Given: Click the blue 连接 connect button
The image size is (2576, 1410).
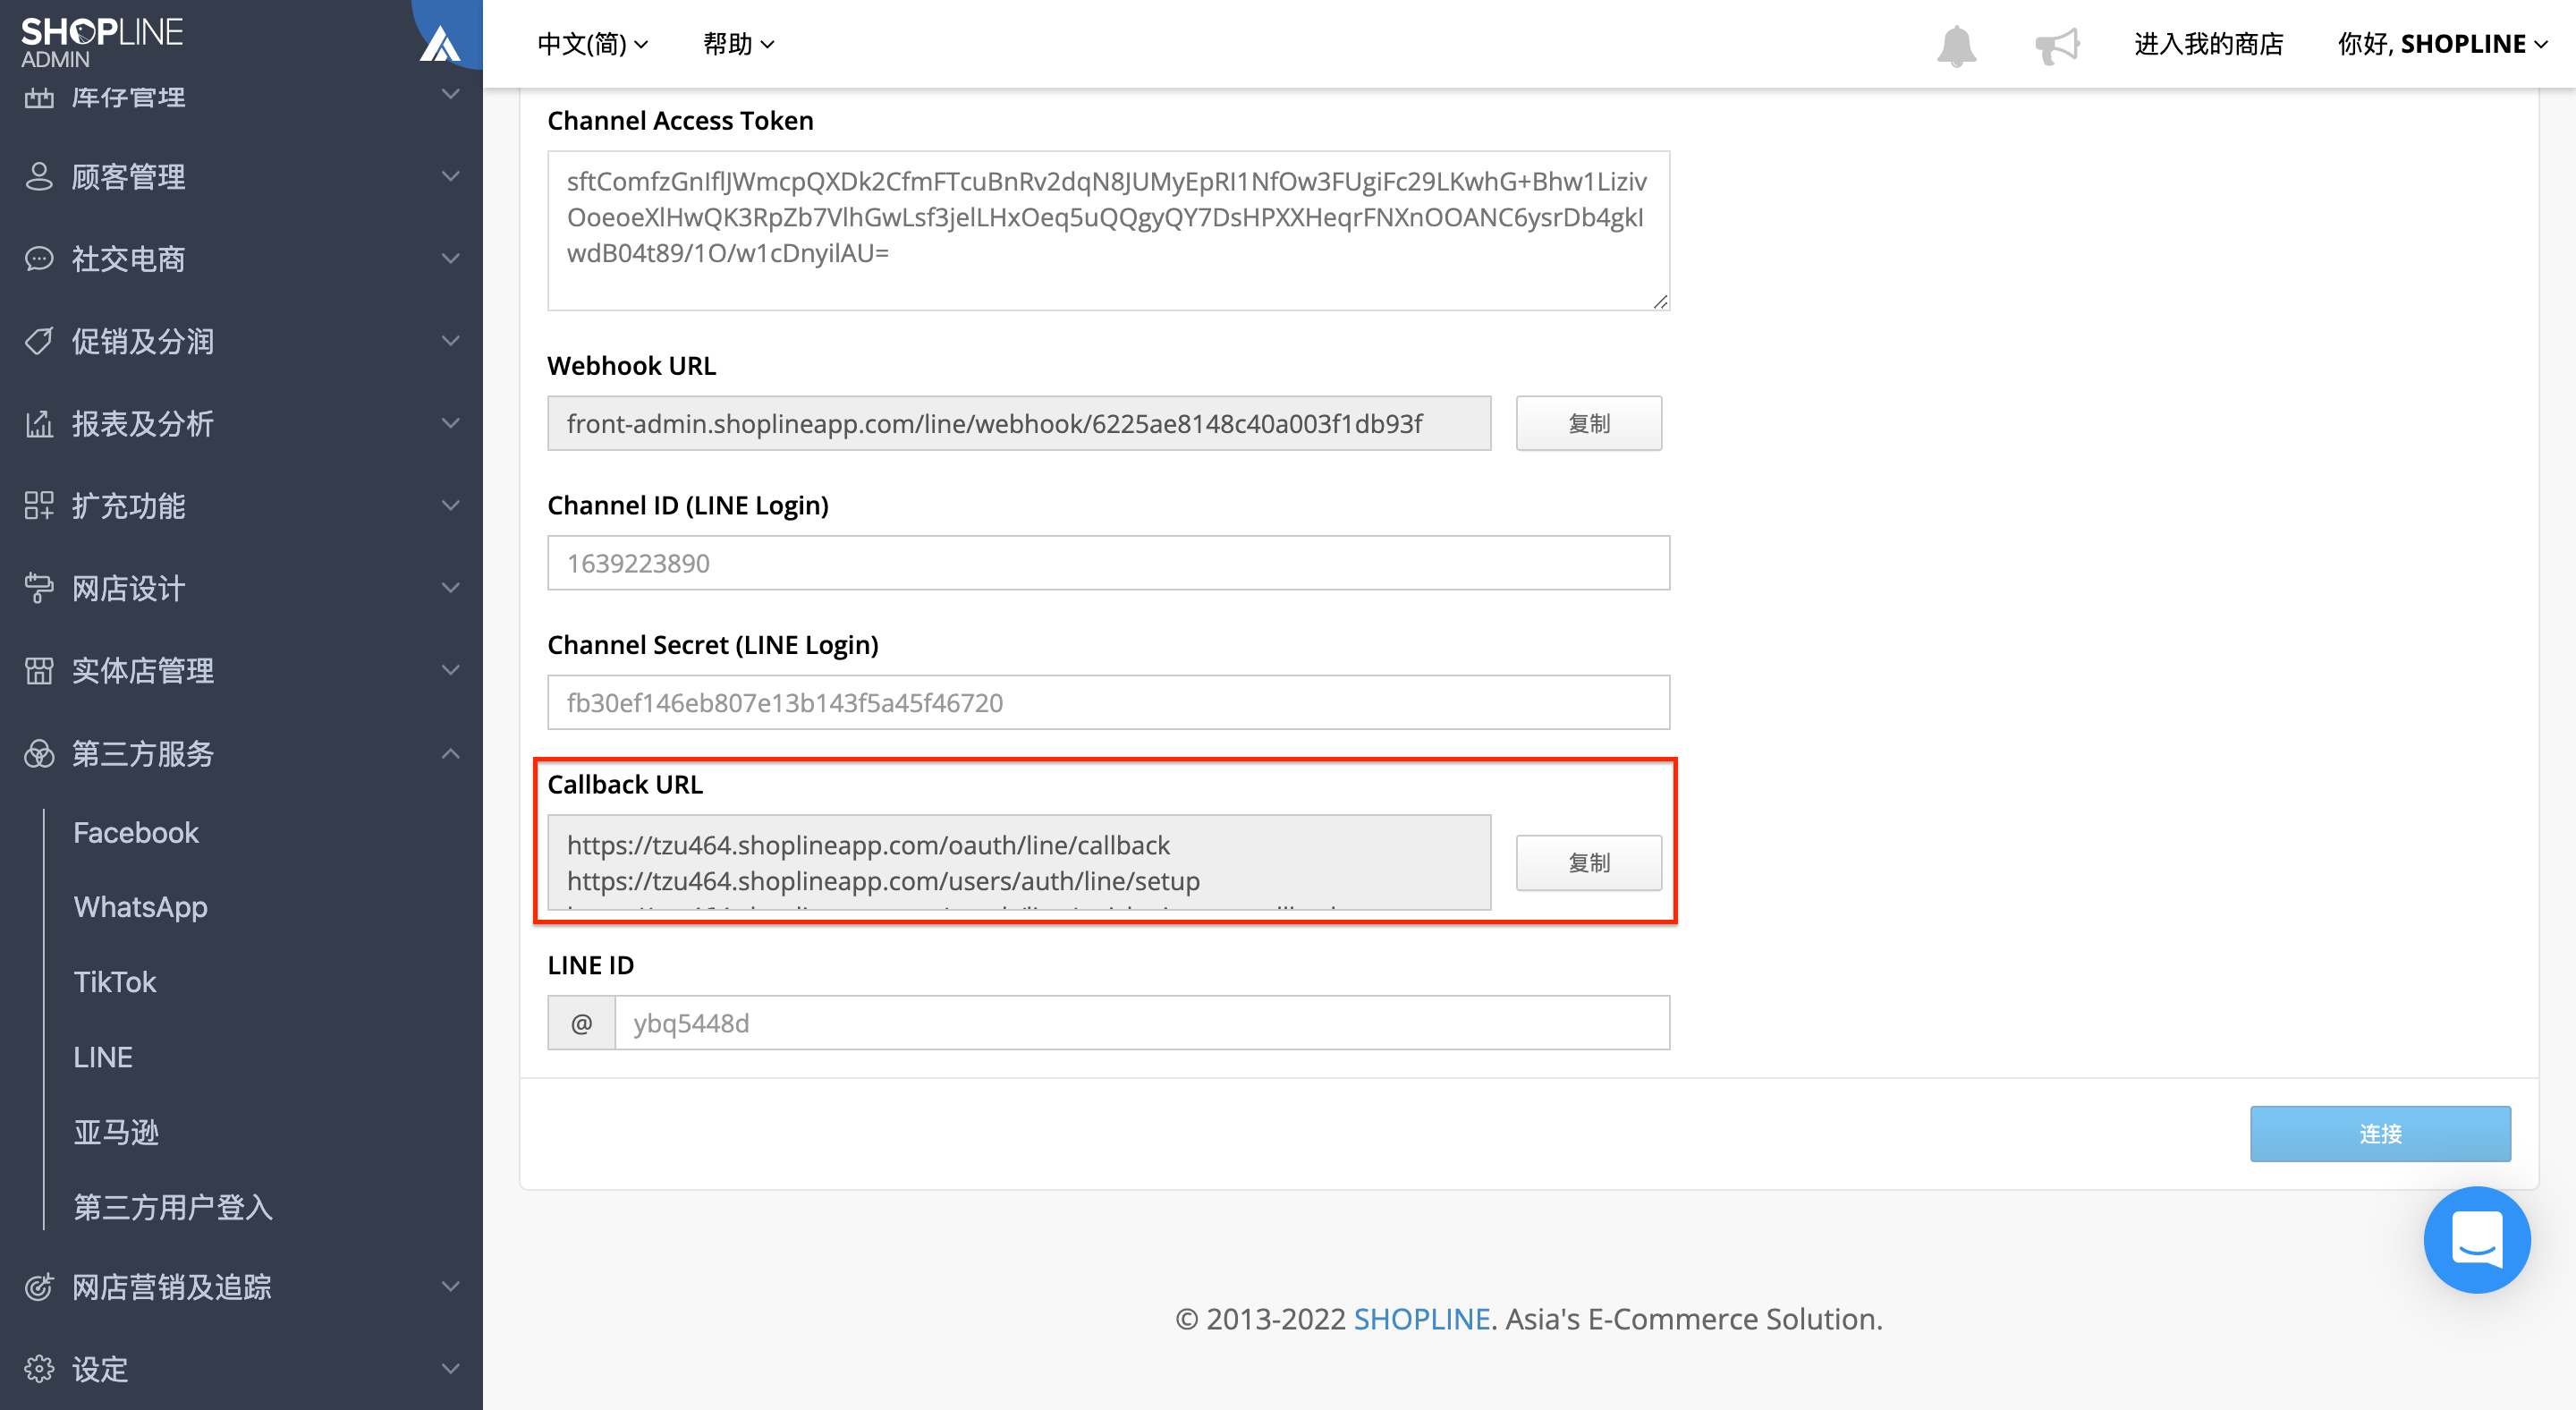Looking at the screenshot, I should (x=2380, y=1133).
